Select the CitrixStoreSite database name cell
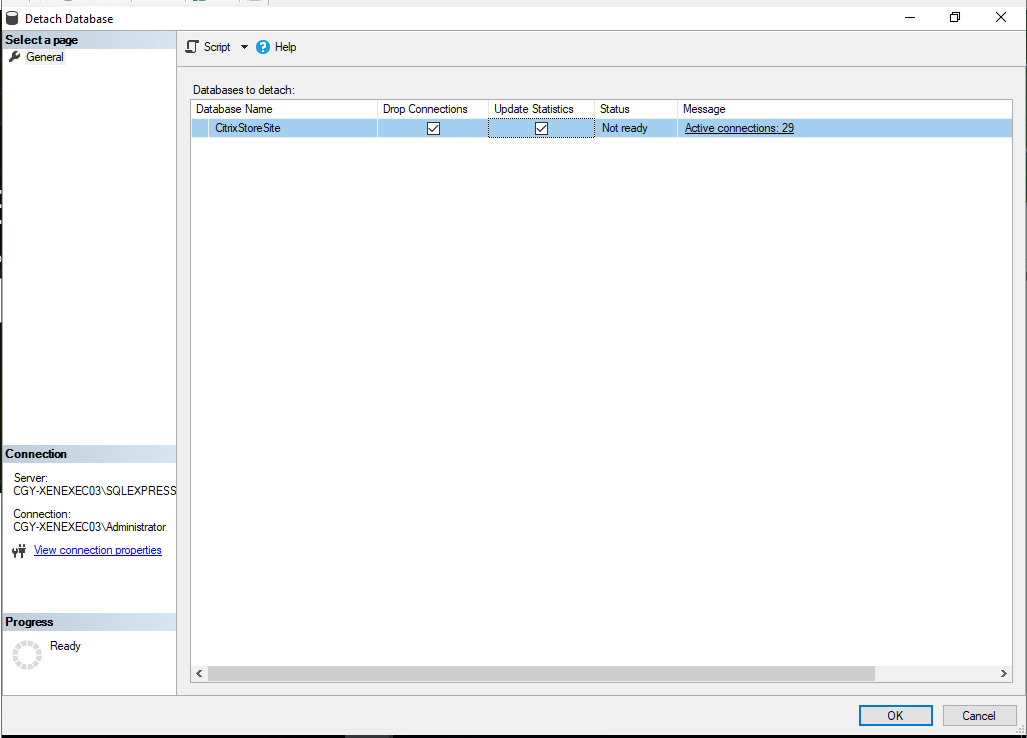This screenshot has height=738, width=1027. (293, 128)
